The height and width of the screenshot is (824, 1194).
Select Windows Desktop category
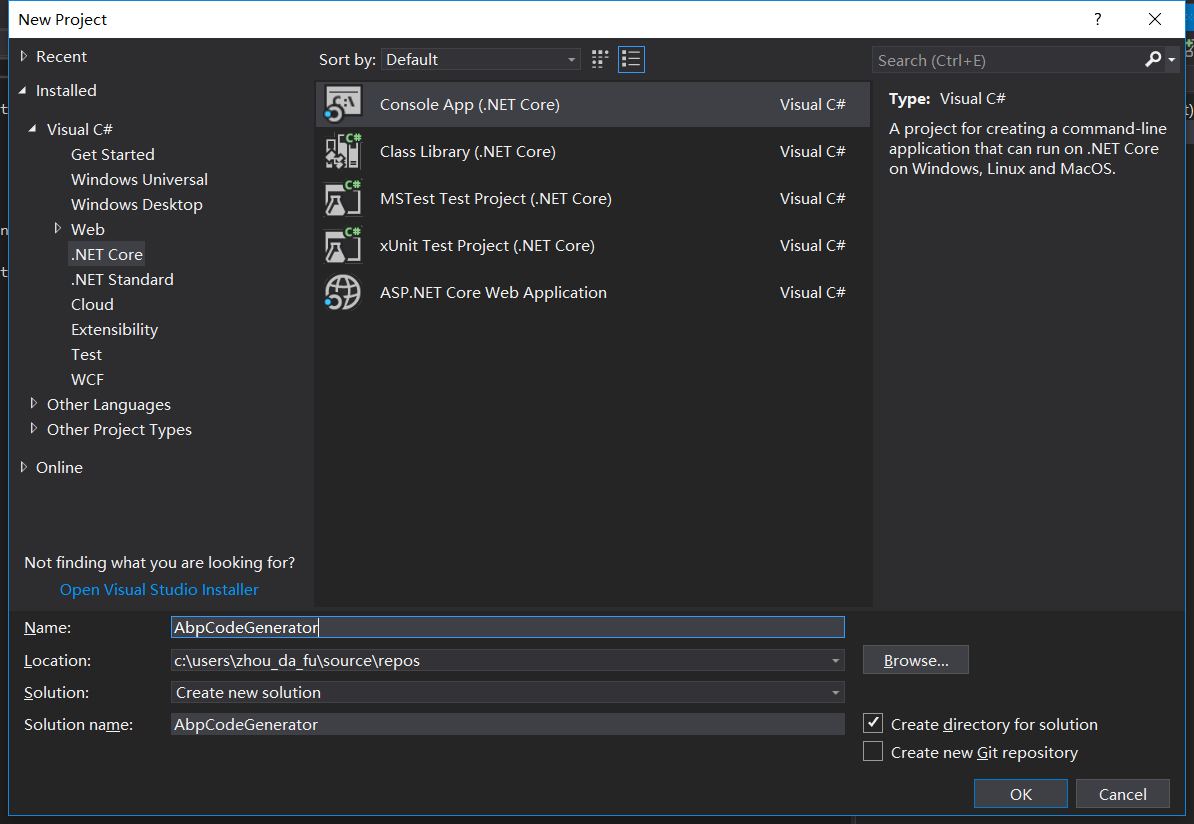tap(136, 204)
